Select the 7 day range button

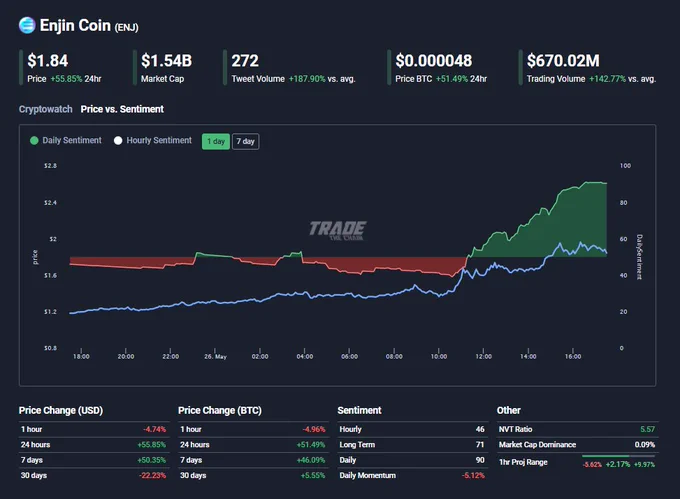[x=245, y=141]
